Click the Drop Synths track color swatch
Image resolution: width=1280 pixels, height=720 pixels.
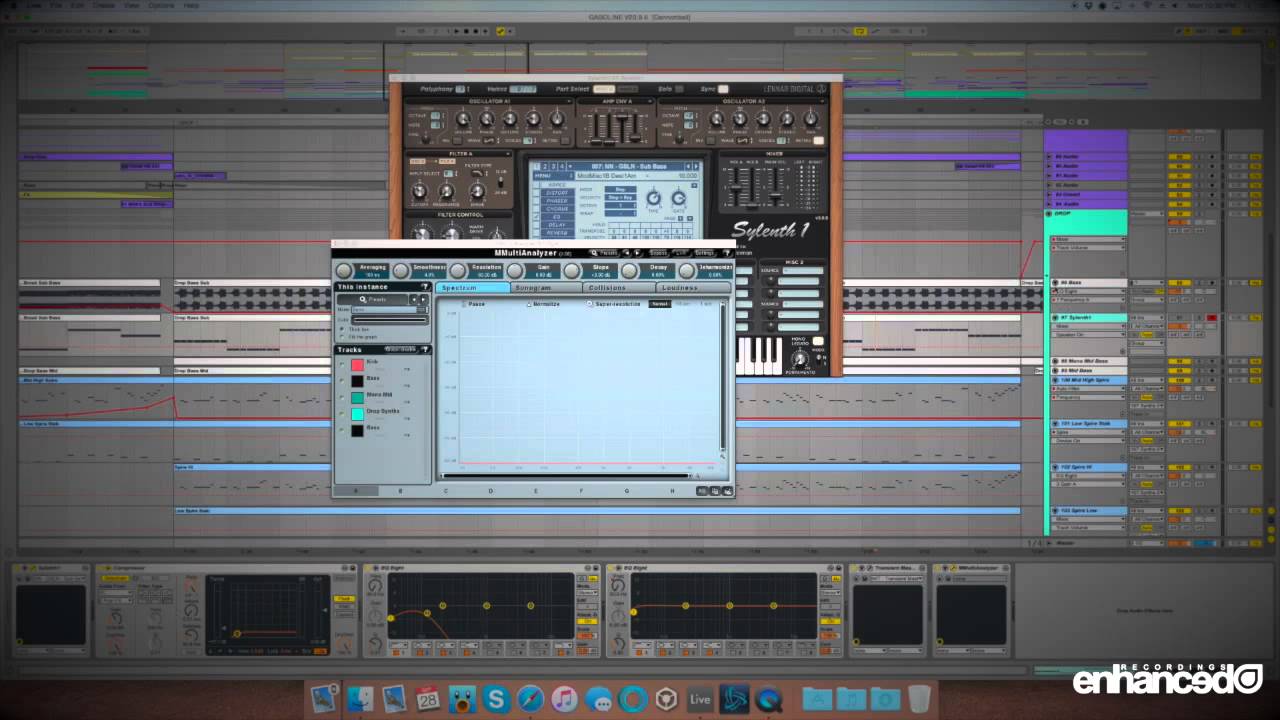coord(357,414)
